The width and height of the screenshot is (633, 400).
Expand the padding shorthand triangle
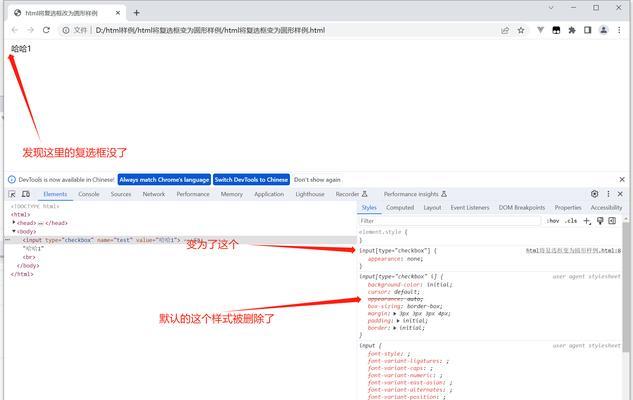[x=398, y=320]
